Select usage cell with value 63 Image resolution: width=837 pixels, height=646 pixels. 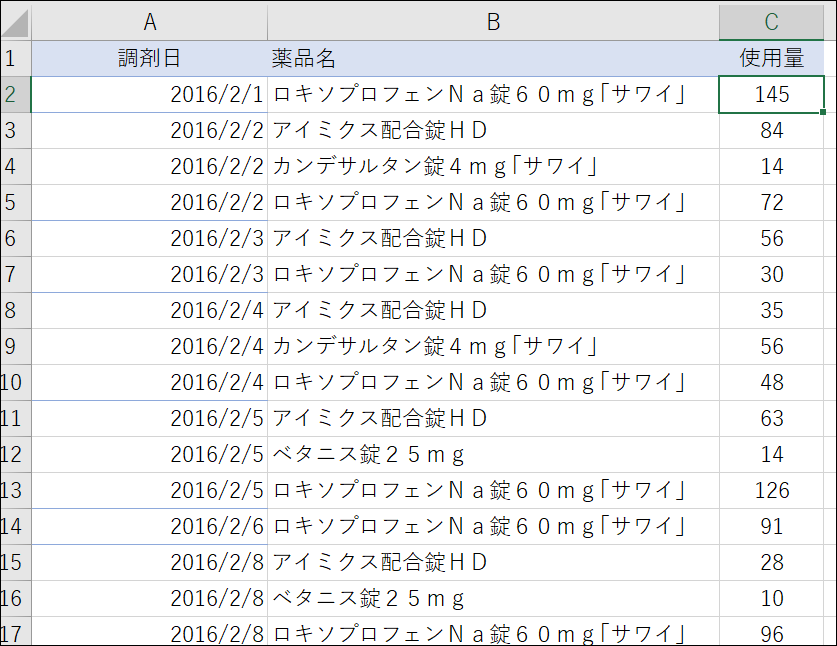tap(771, 419)
